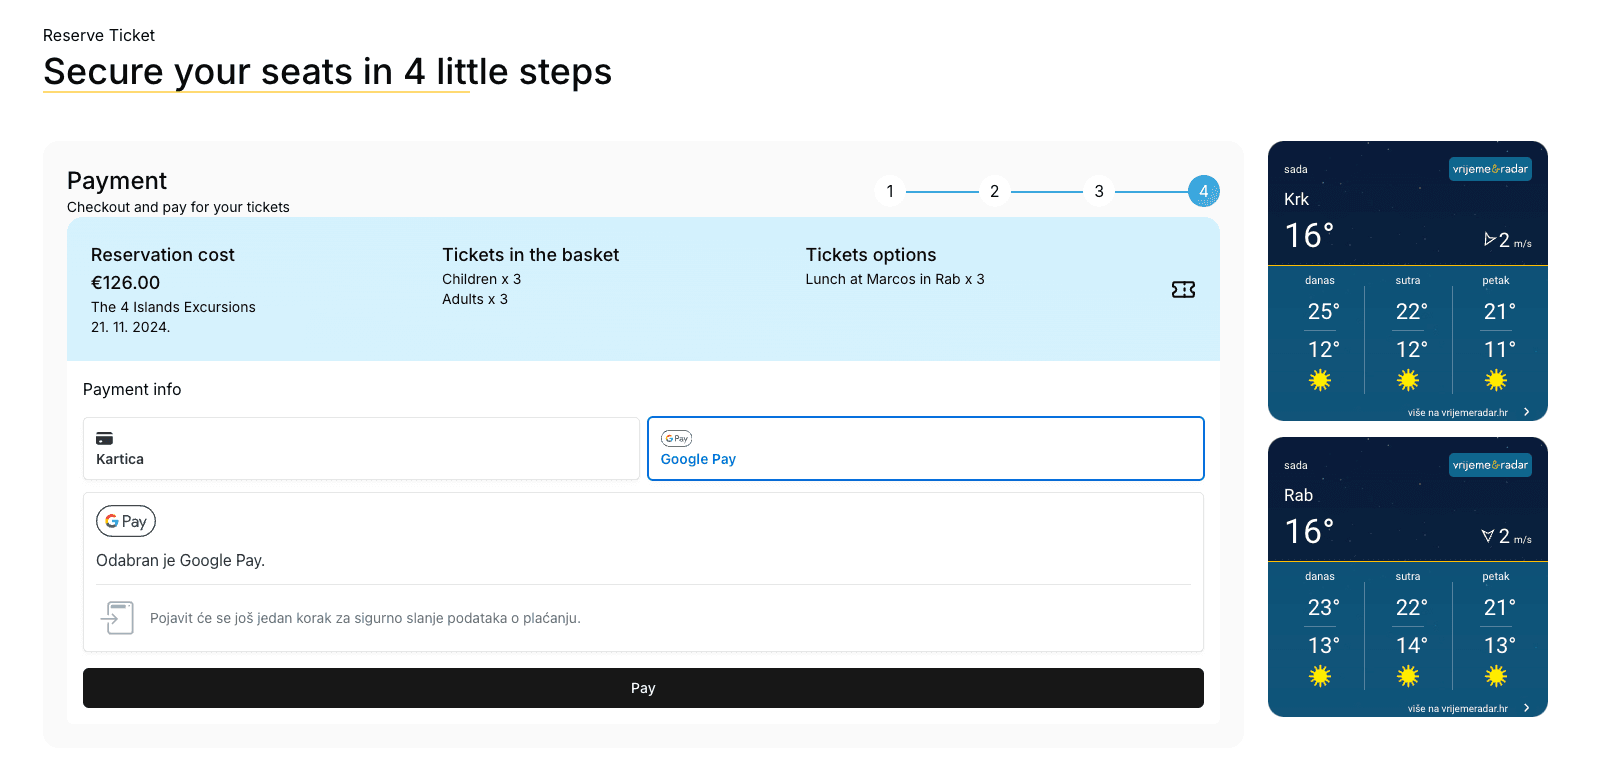1600x783 pixels.
Task: Click the small G Pay icon inside the Google Pay option
Action: pos(676,438)
